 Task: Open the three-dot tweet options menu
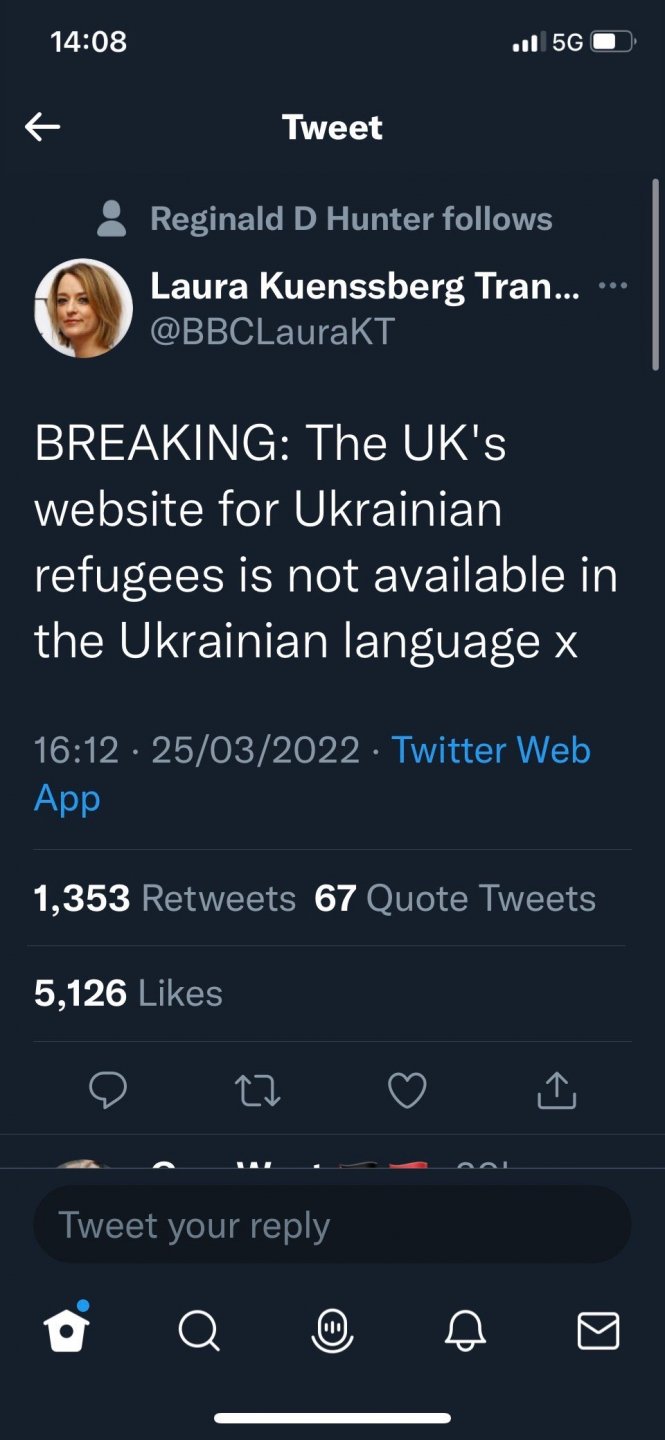coord(612,286)
